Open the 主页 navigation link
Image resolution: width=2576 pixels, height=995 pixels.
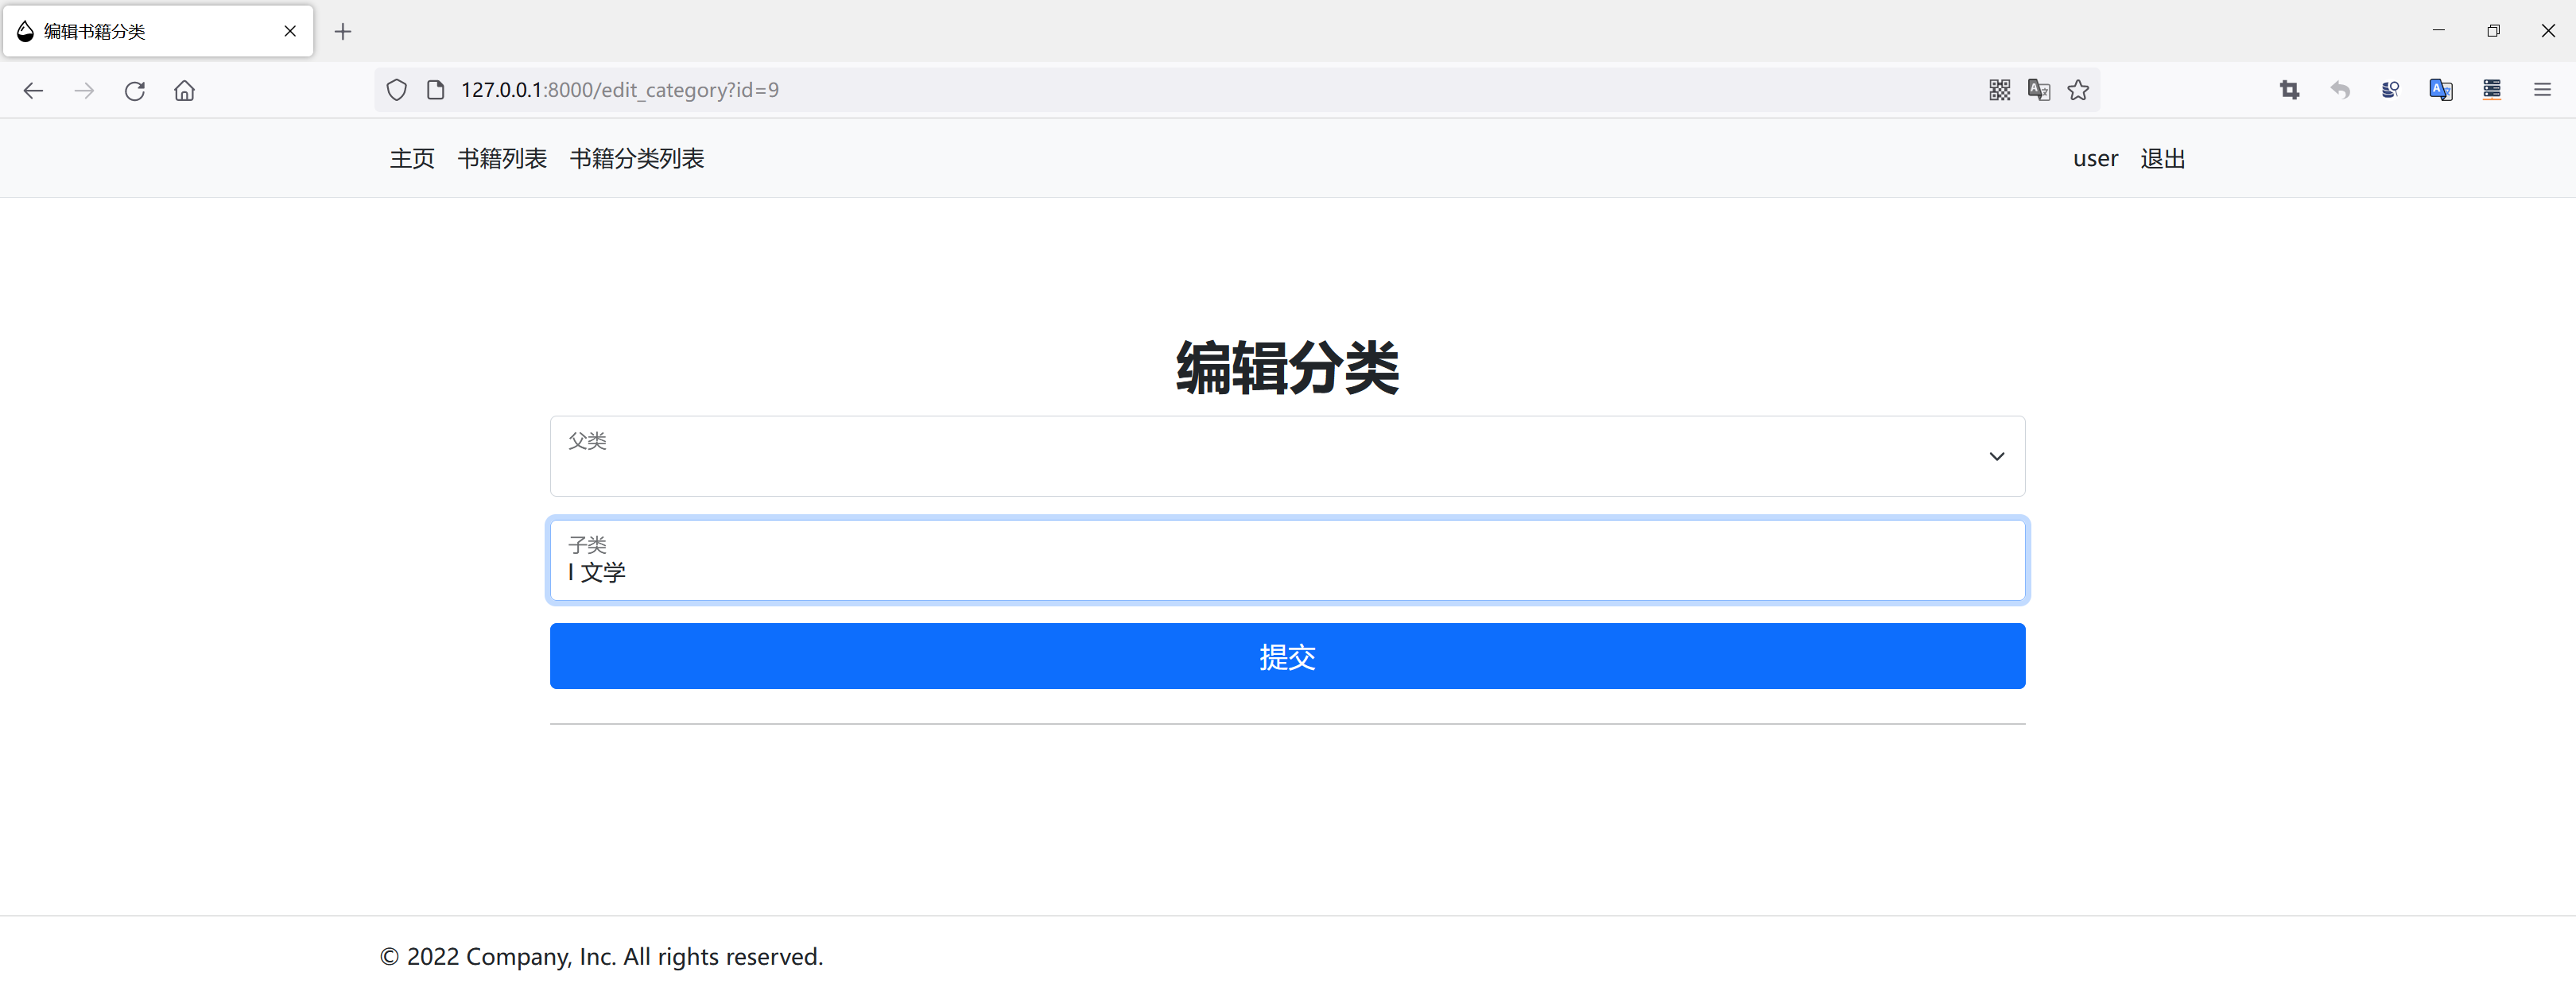[x=412, y=159]
